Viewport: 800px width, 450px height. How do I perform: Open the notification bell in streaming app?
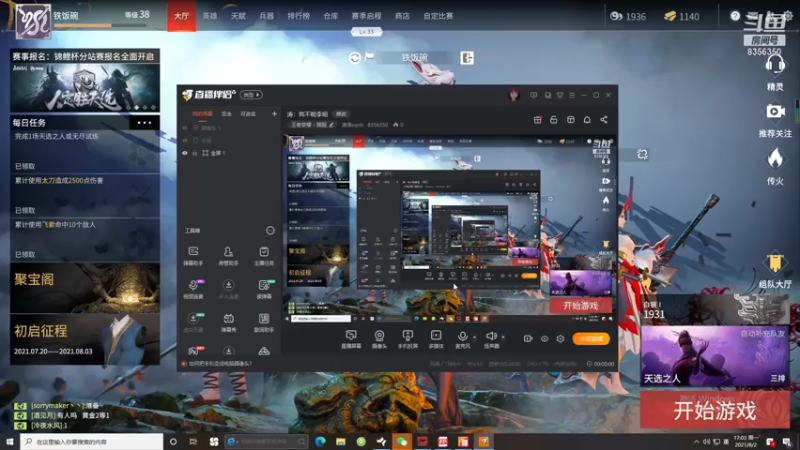(x=587, y=119)
